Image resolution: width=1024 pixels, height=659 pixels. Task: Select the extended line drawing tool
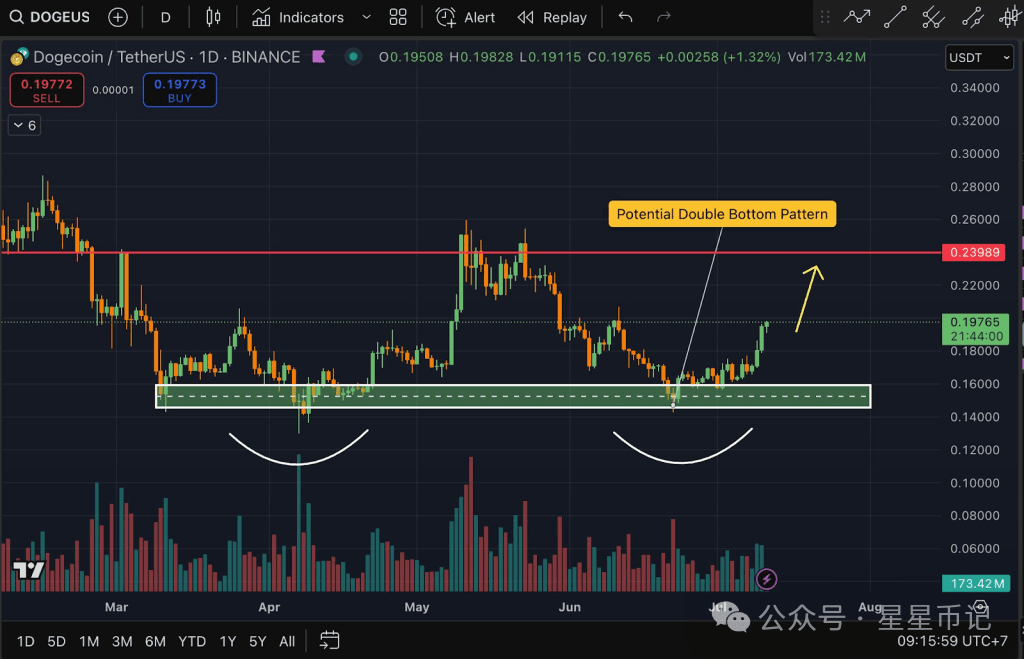tap(972, 17)
